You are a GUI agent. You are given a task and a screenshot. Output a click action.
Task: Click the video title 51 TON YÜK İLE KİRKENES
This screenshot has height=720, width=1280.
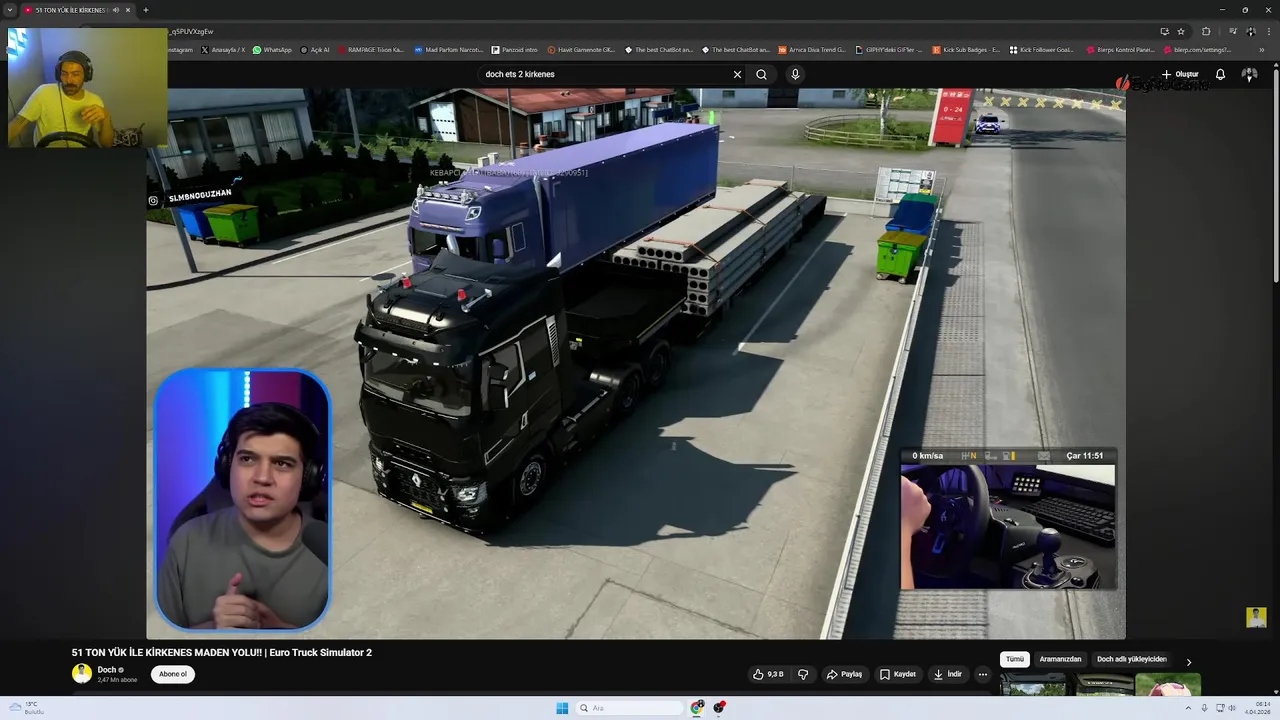click(x=221, y=652)
